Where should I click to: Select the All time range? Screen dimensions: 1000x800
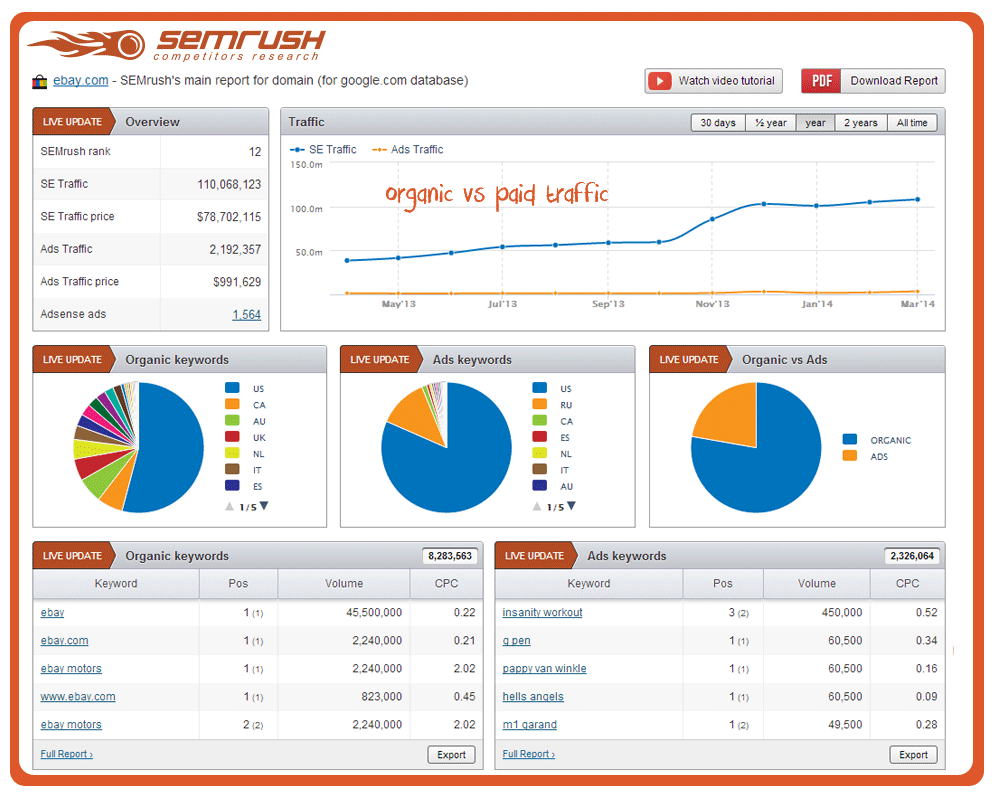(x=912, y=123)
